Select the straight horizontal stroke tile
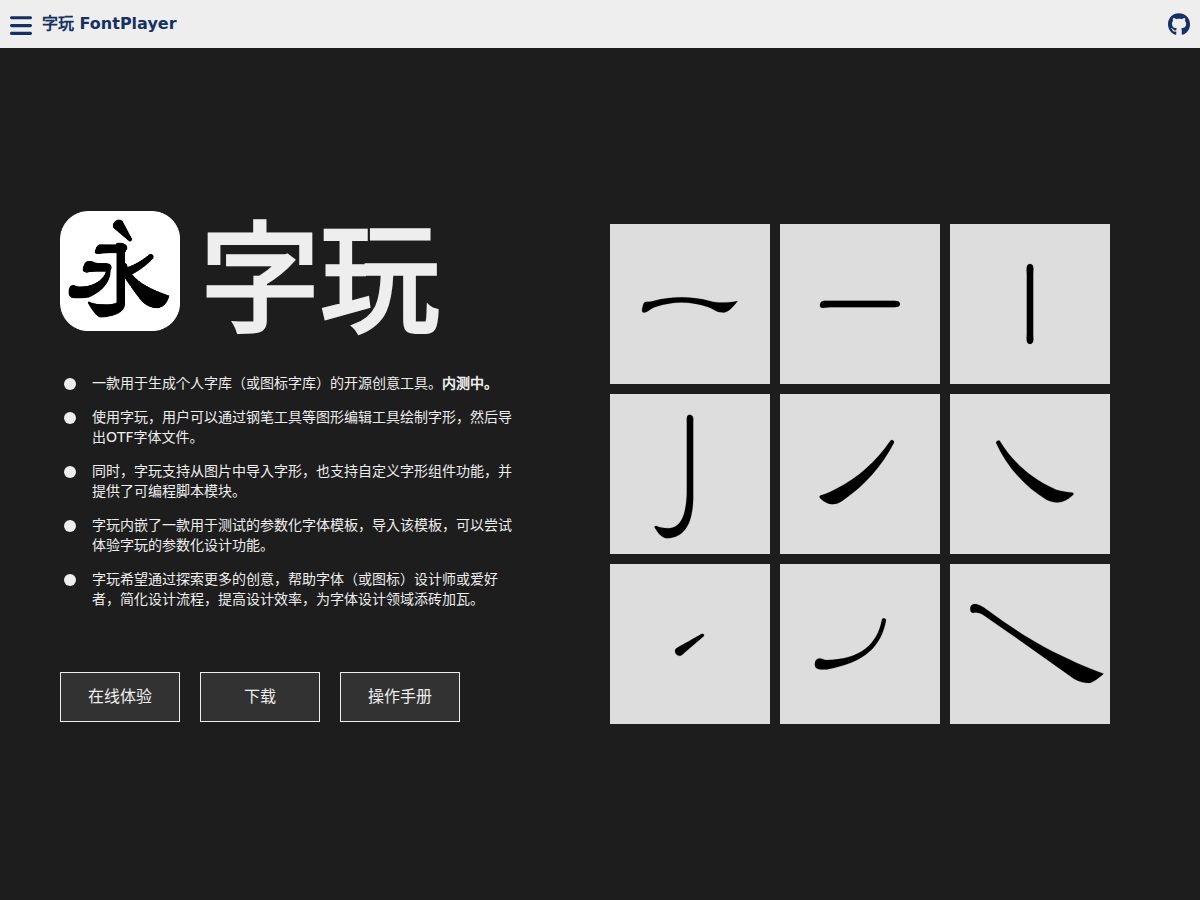Viewport: 1200px width, 900px height. point(860,304)
